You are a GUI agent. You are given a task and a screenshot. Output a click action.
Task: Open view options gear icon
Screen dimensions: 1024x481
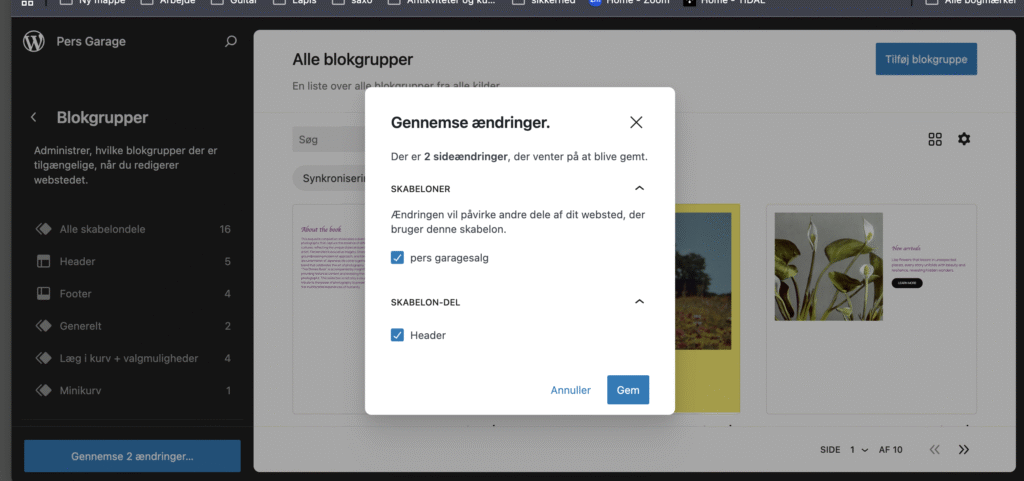pos(964,139)
